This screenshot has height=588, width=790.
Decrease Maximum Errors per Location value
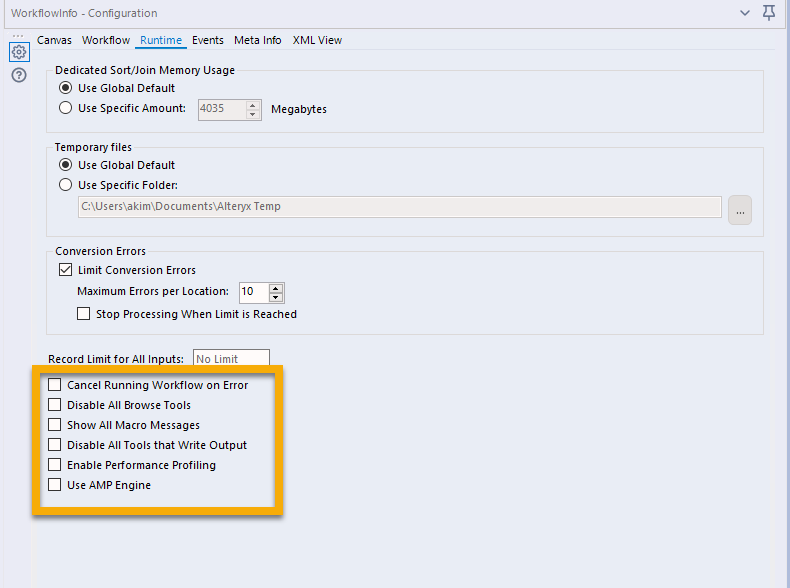tap(276, 297)
